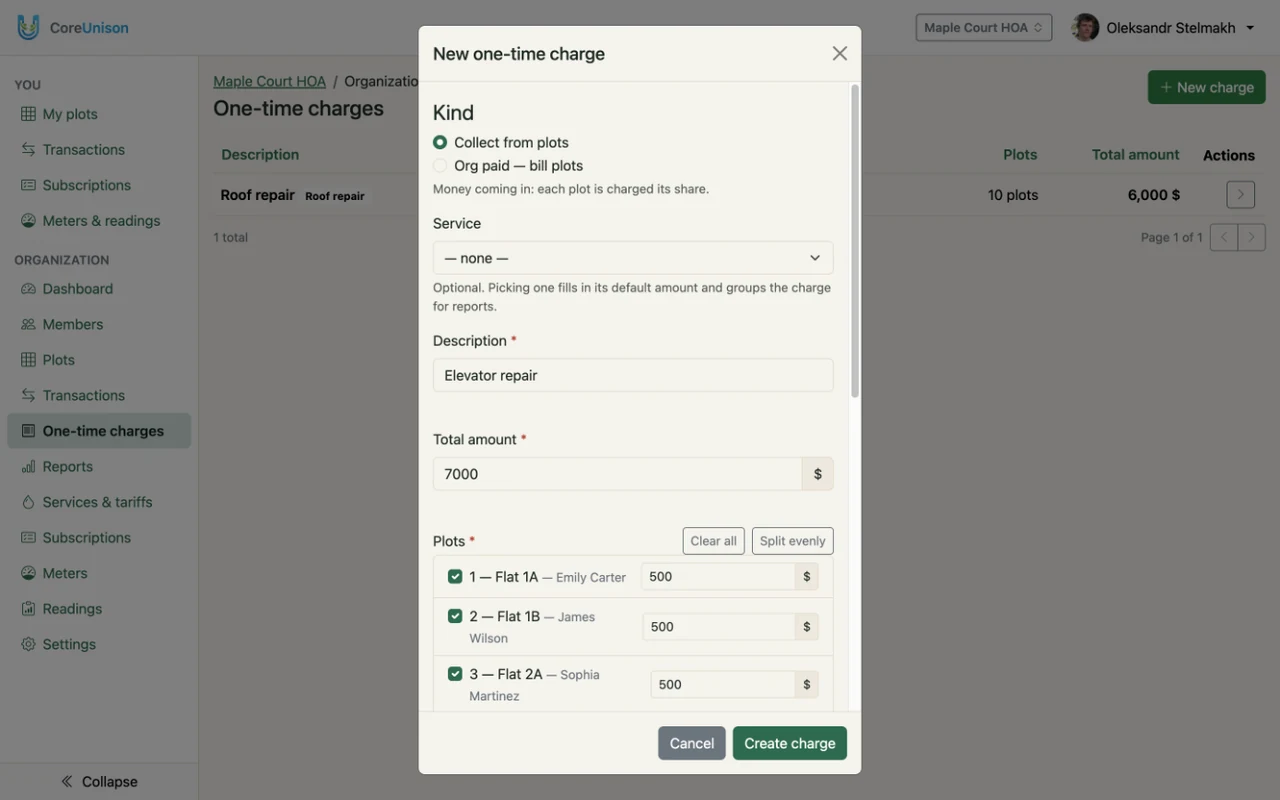Viewport: 1280px width, 800px height.
Task: Click the Flat 1A amount field
Action: [x=718, y=577]
